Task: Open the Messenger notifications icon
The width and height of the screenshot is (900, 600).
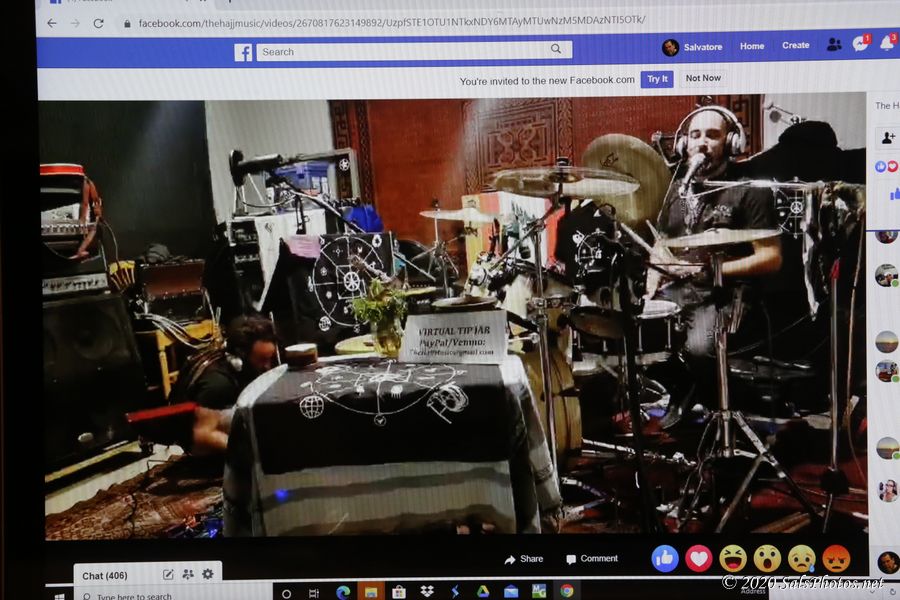Action: coord(860,44)
